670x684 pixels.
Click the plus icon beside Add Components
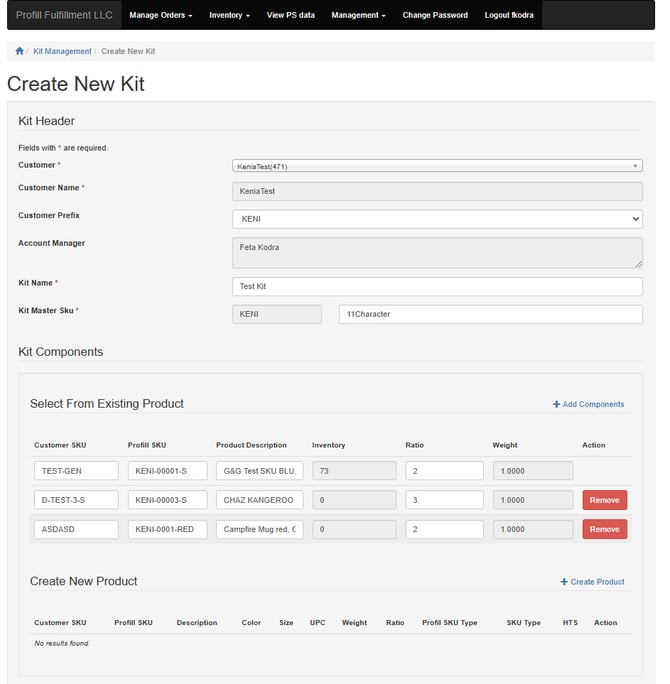[x=556, y=405]
